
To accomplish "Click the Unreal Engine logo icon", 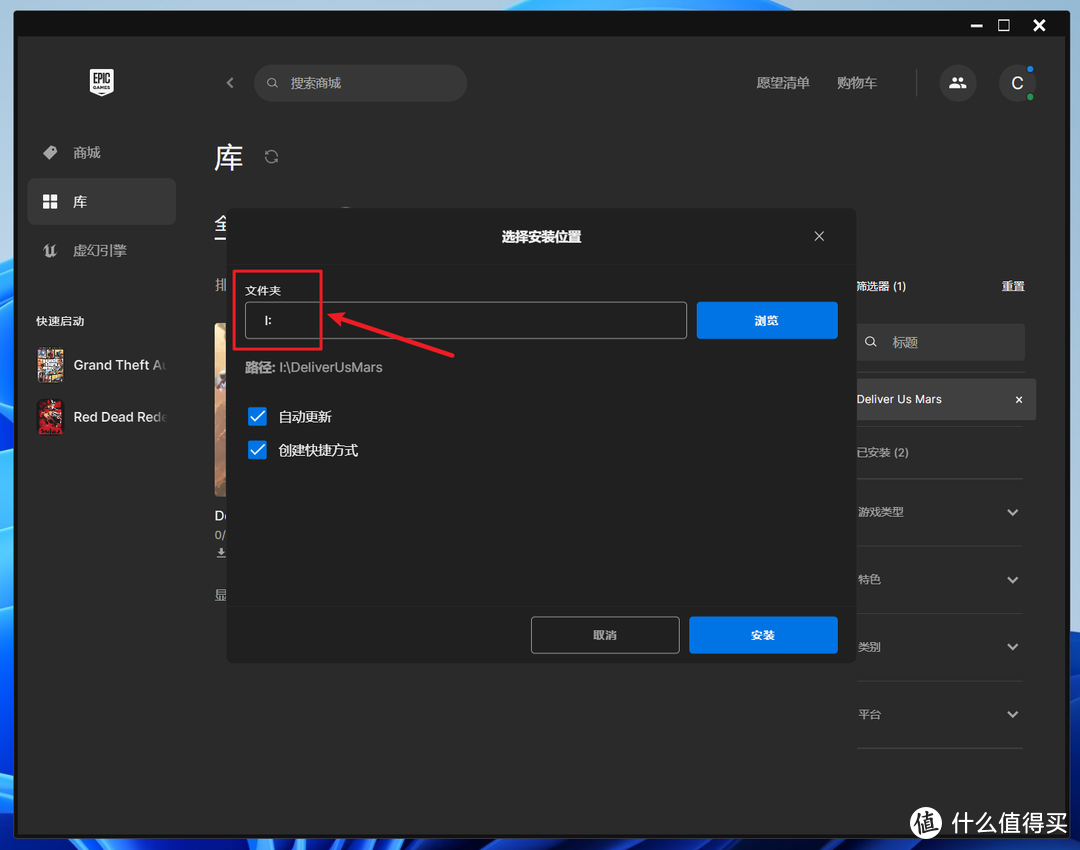I will [x=50, y=251].
